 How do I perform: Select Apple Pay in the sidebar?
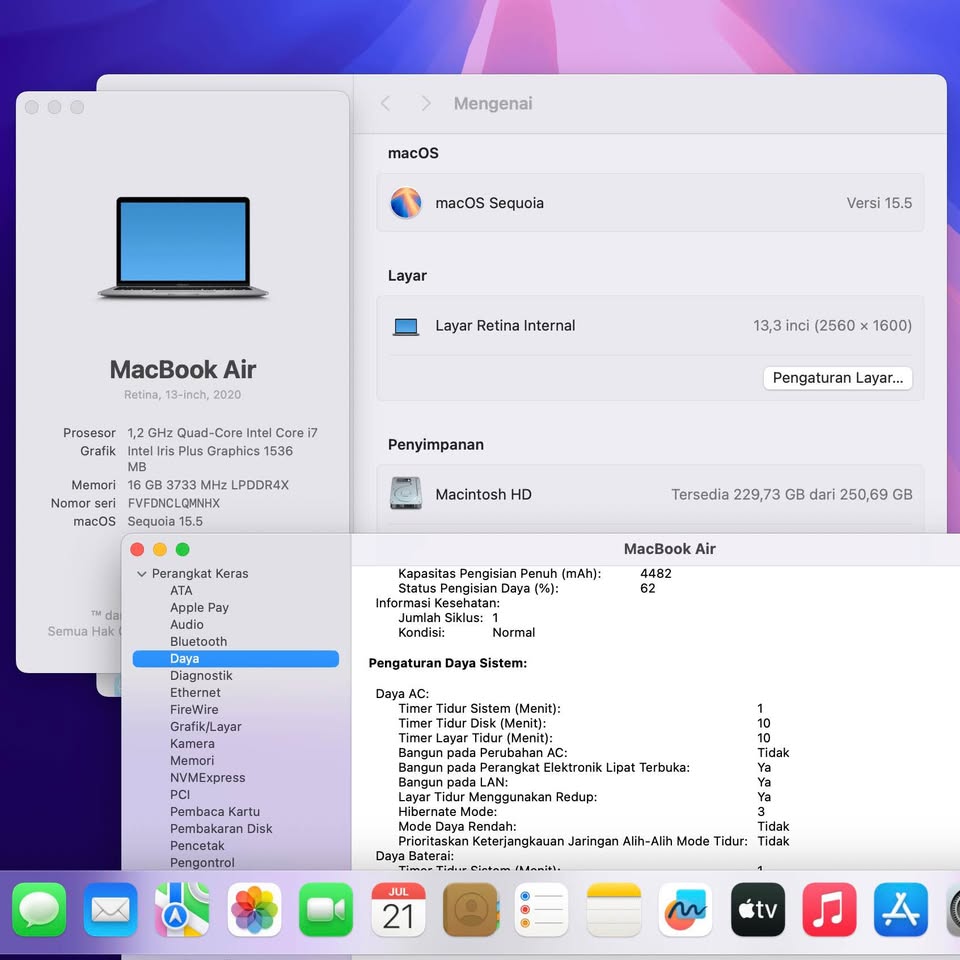click(x=200, y=607)
